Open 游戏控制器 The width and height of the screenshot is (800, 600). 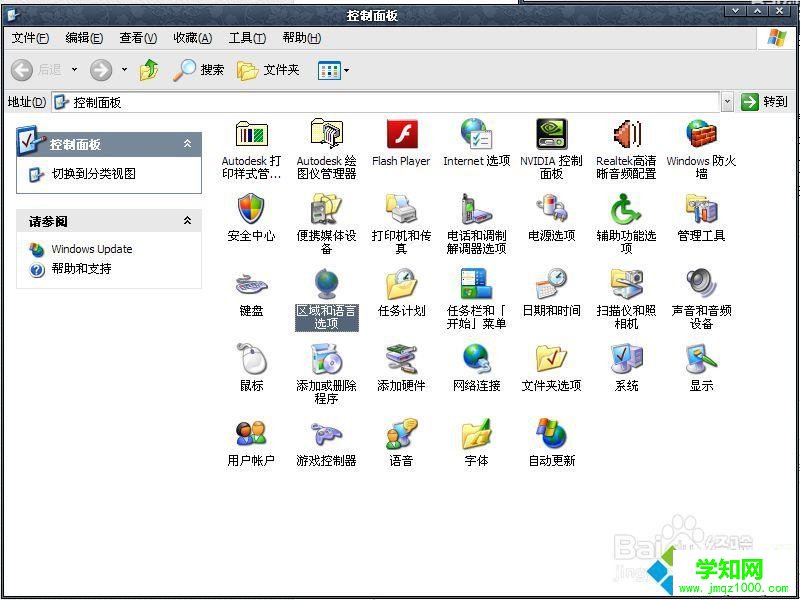(x=326, y=442)
